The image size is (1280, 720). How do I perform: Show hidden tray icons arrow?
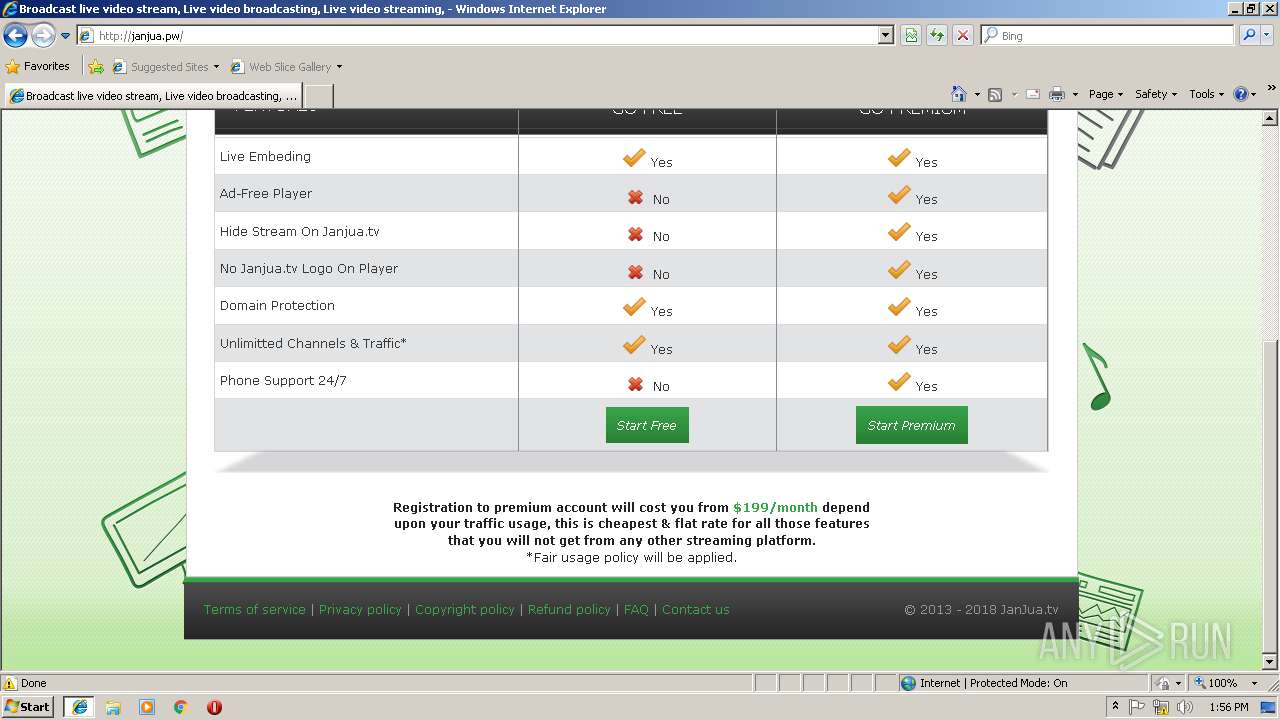click(x=1115, y=706)
